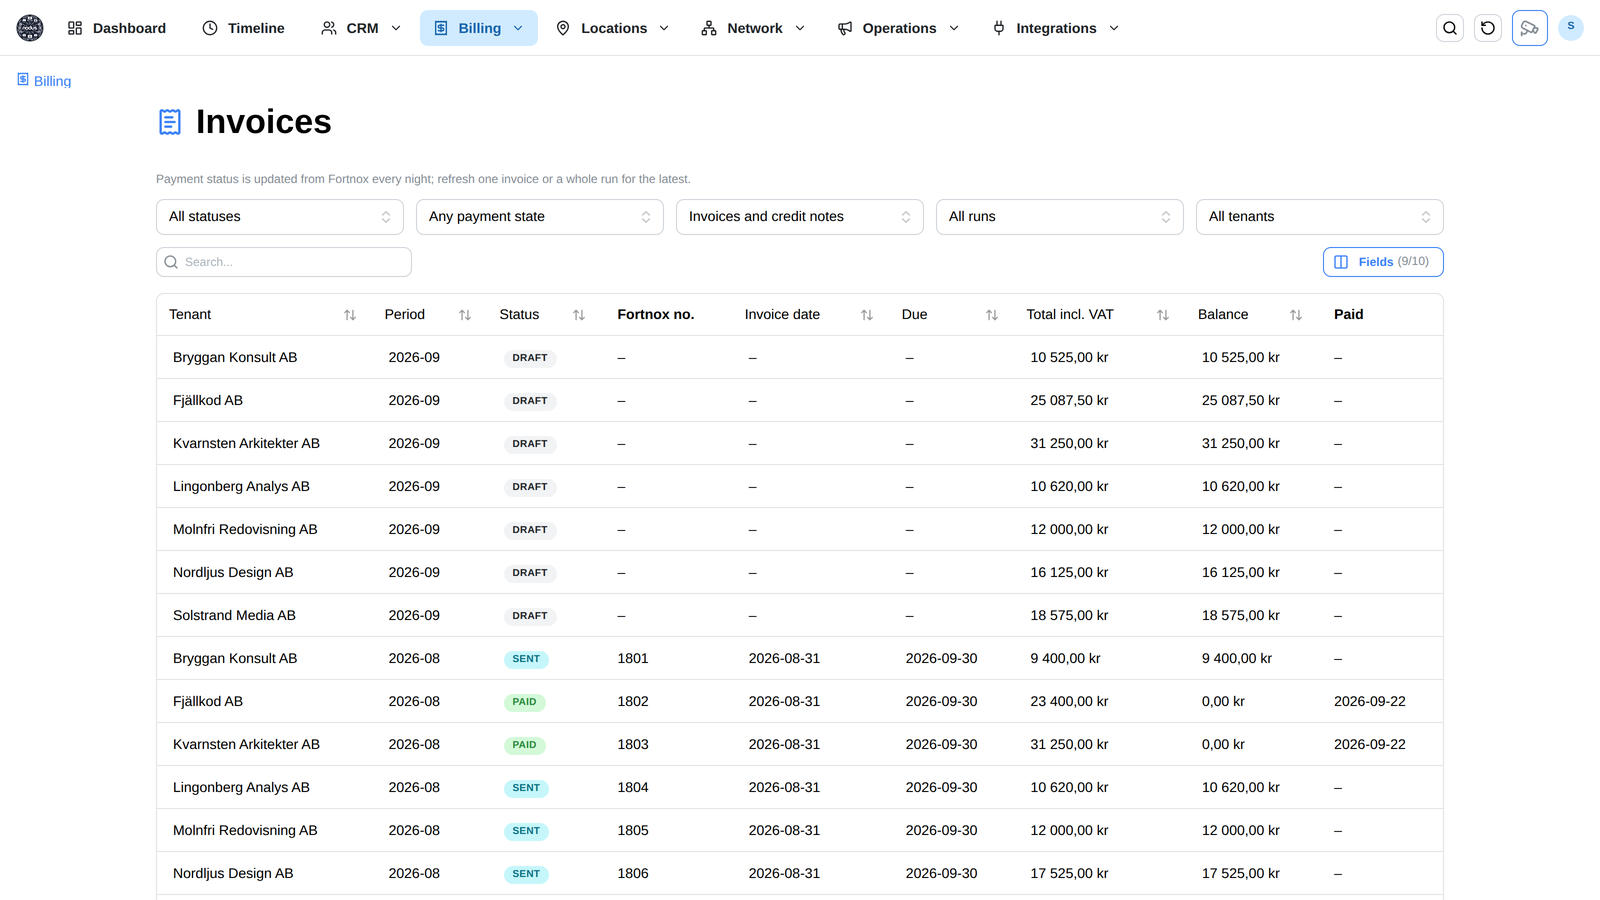Open the All tenants filter dropdown

click(1320, 217)
